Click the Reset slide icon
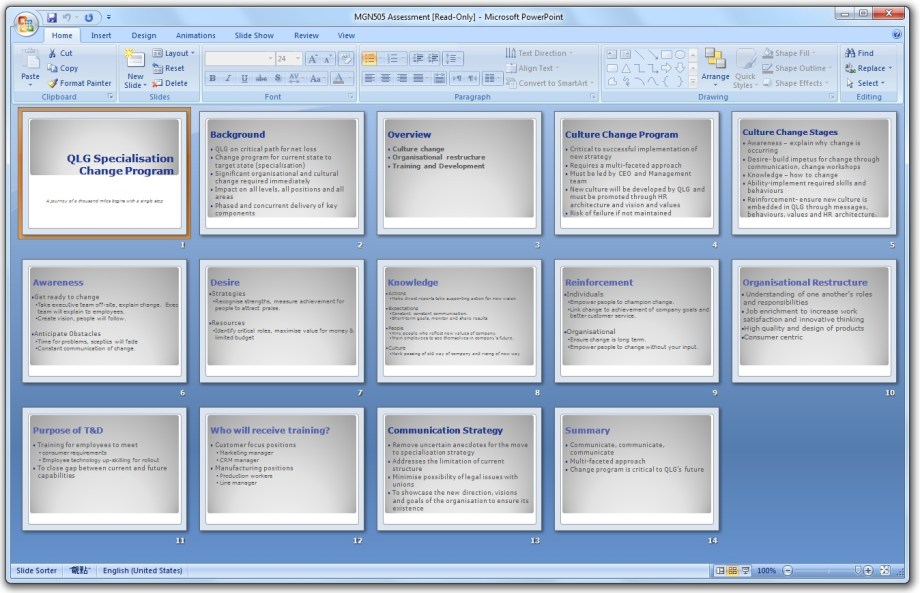 point(159,68)
